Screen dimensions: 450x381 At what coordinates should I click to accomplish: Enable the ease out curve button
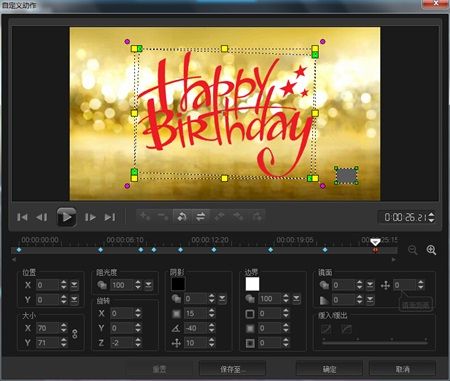(x=346, y=330)
